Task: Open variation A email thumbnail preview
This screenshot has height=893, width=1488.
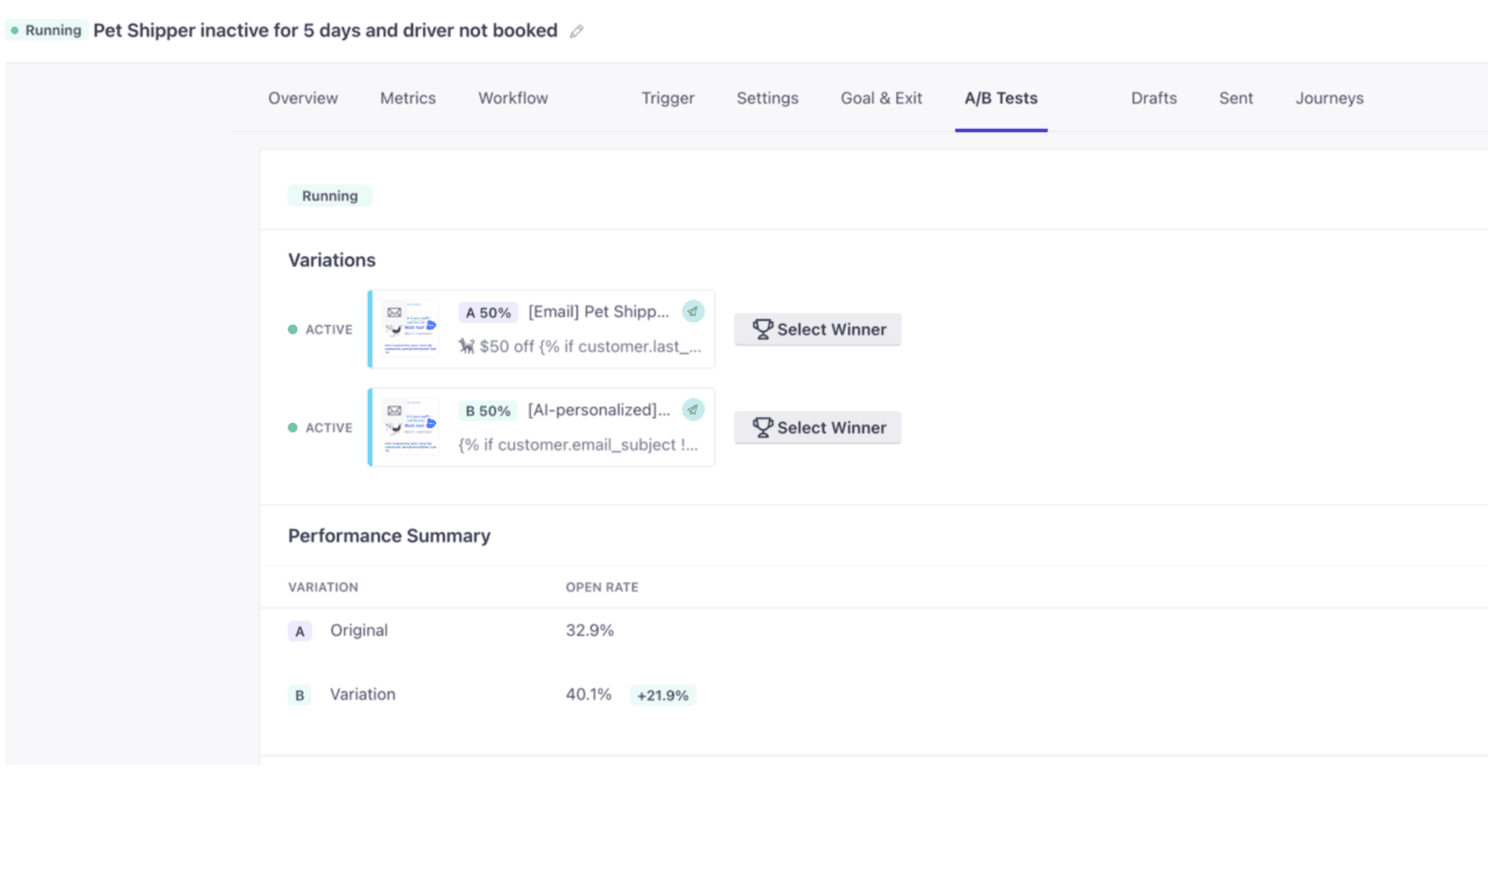Action: [x=411, y=329]
